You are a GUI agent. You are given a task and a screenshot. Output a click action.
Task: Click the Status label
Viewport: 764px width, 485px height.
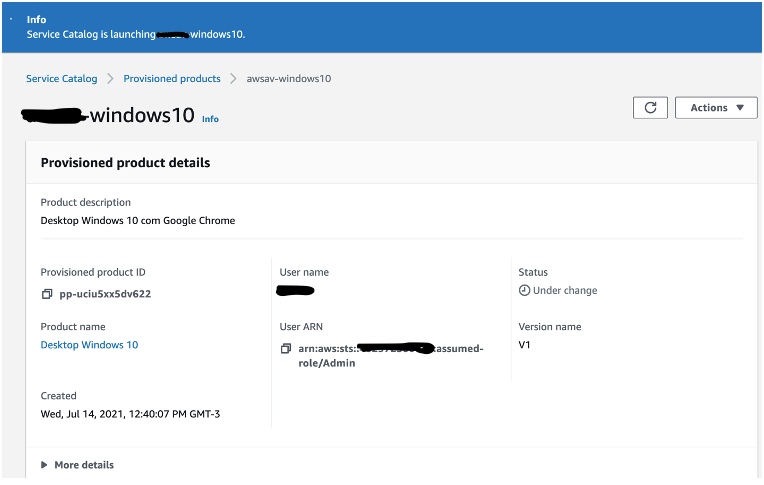pyautogui.click(x=533, y=272)
